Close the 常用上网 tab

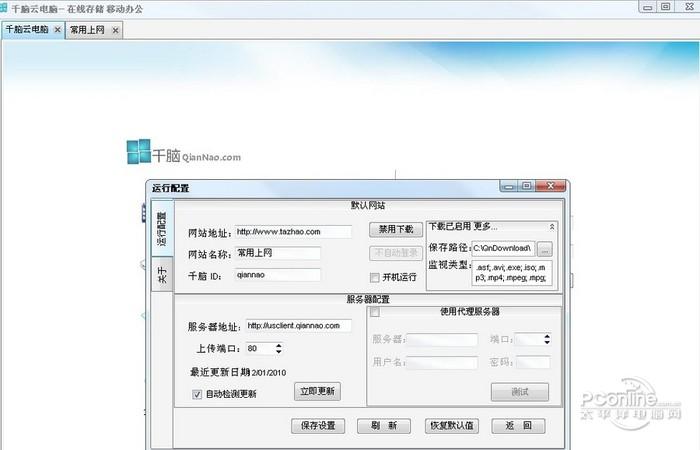coord(116,30)
